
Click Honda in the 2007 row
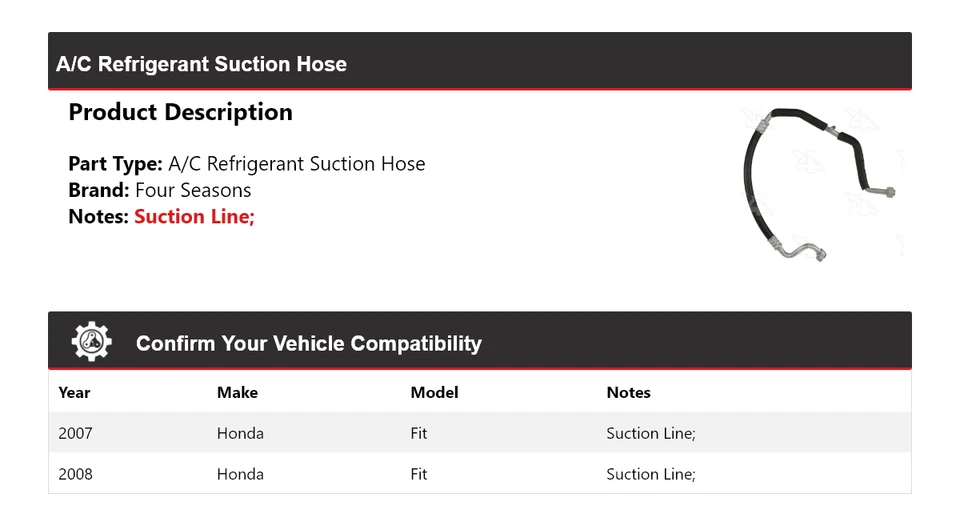[x=240, y=433]
